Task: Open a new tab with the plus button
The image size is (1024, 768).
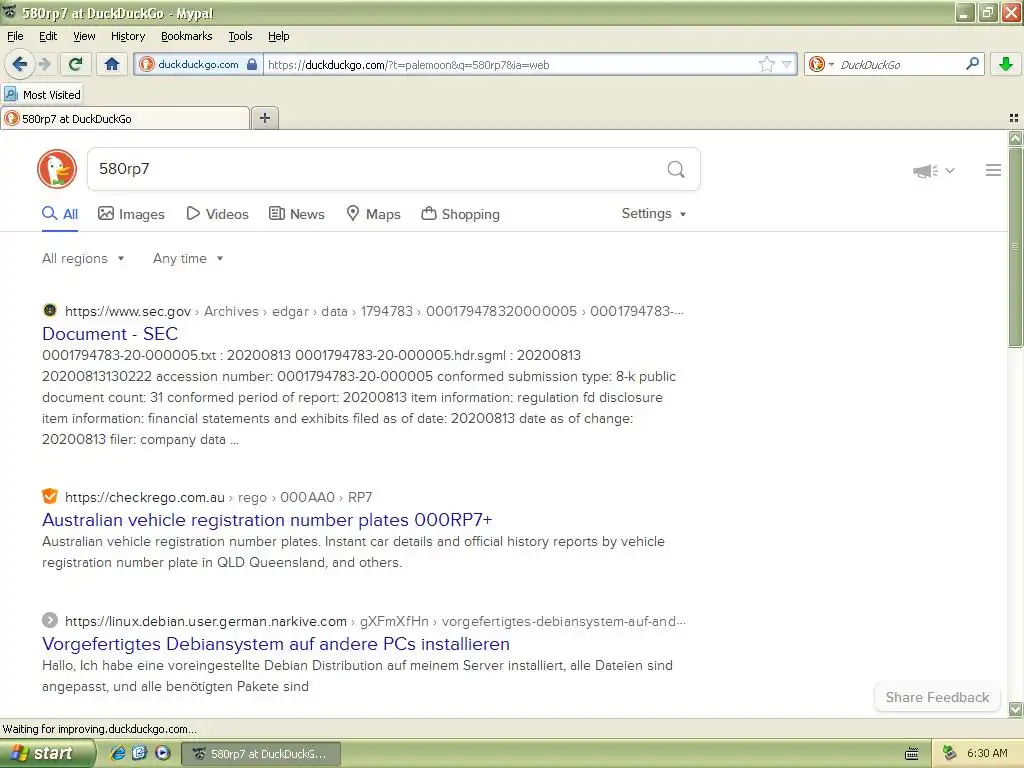Action: (264, 118)
